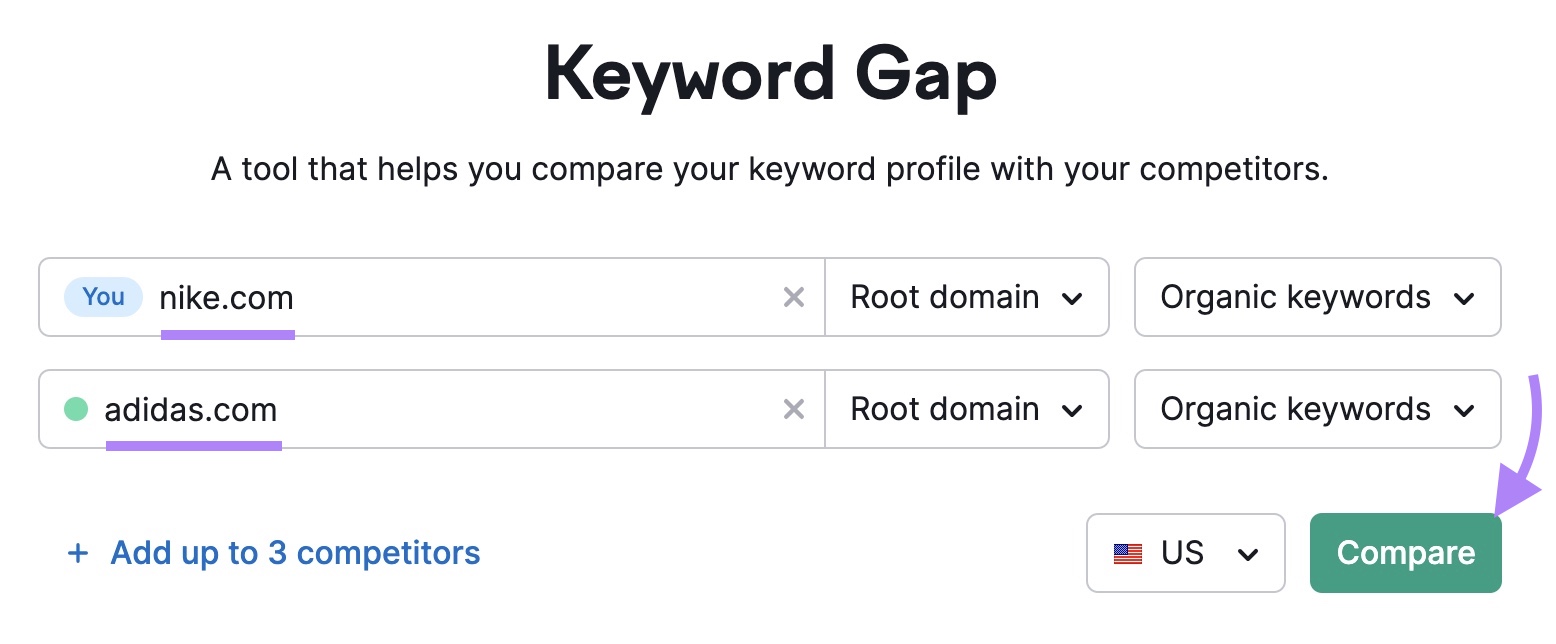Image resolution: width=1556 pixels, height=644 pixels.
Task: Click the plus icon beside Add competitors
Action: coord(78,552)
